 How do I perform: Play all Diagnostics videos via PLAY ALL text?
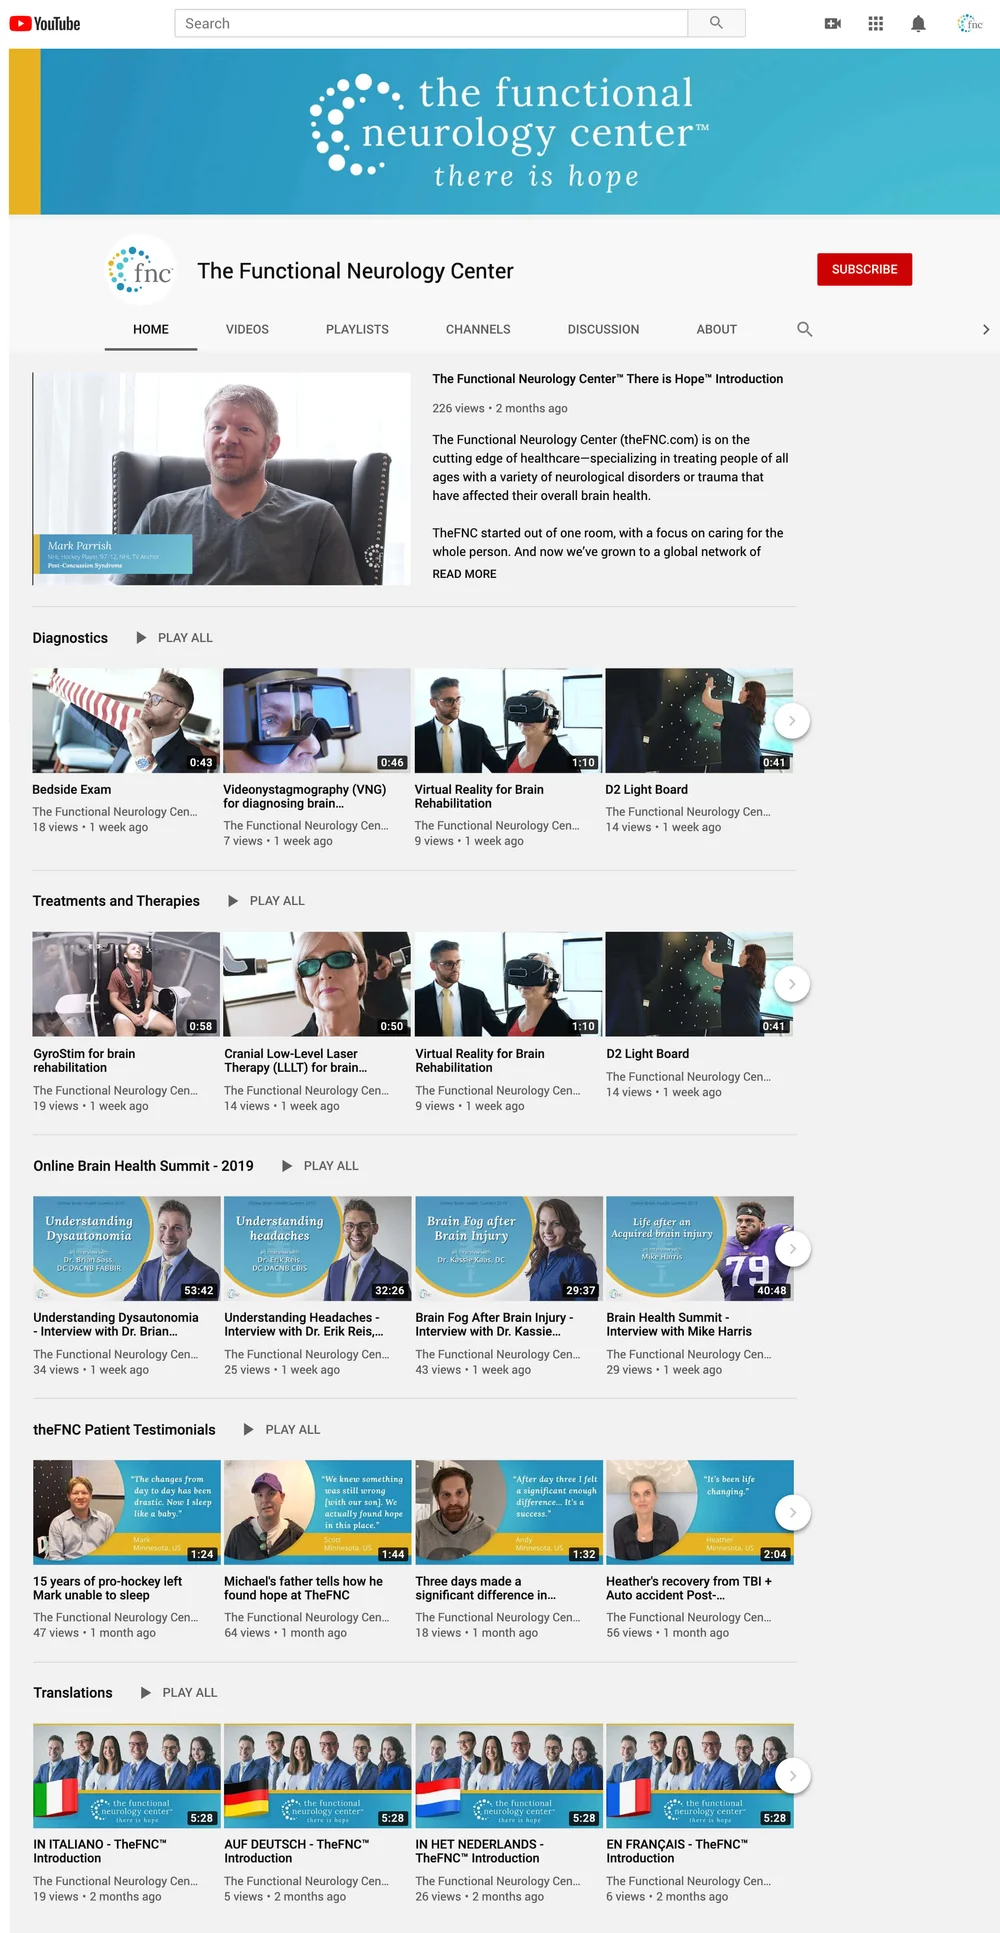pos(185,638)
